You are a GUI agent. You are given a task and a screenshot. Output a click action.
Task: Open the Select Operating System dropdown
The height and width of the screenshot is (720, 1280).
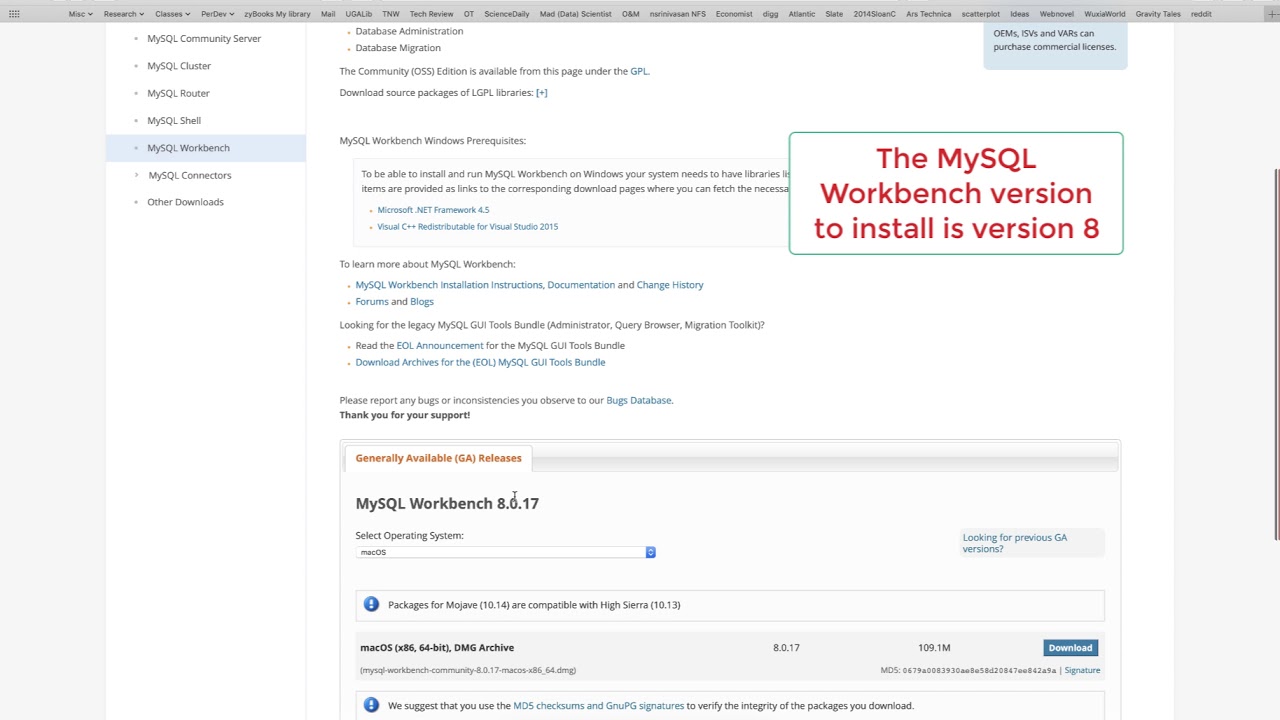pos(506,552)
